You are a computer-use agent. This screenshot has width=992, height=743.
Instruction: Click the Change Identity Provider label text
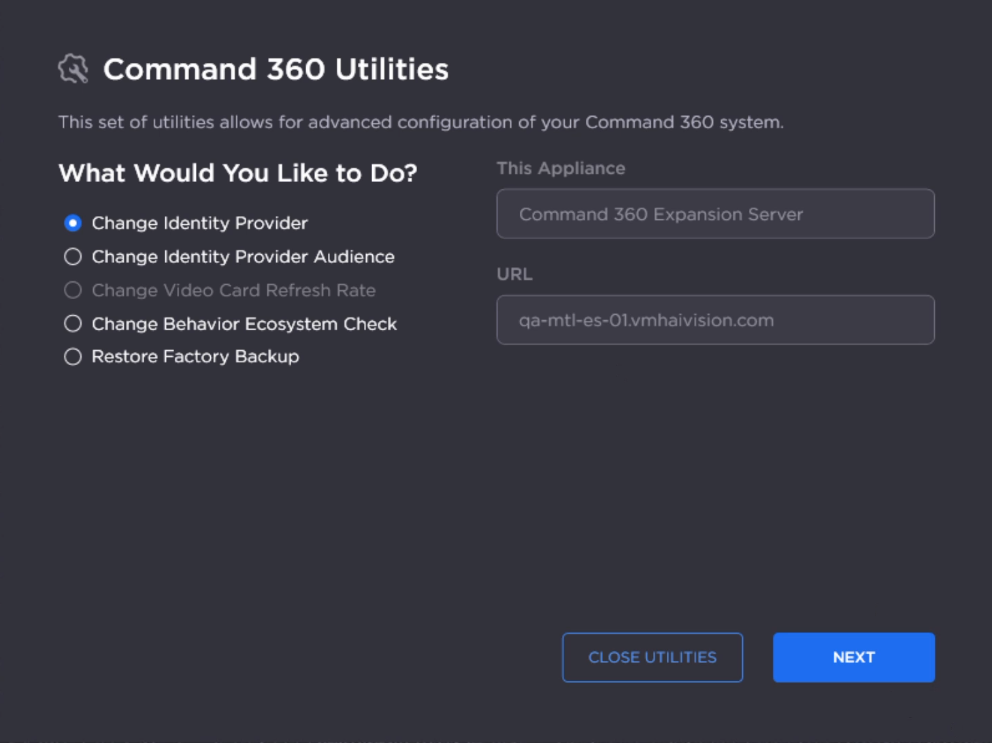point(199,223)
